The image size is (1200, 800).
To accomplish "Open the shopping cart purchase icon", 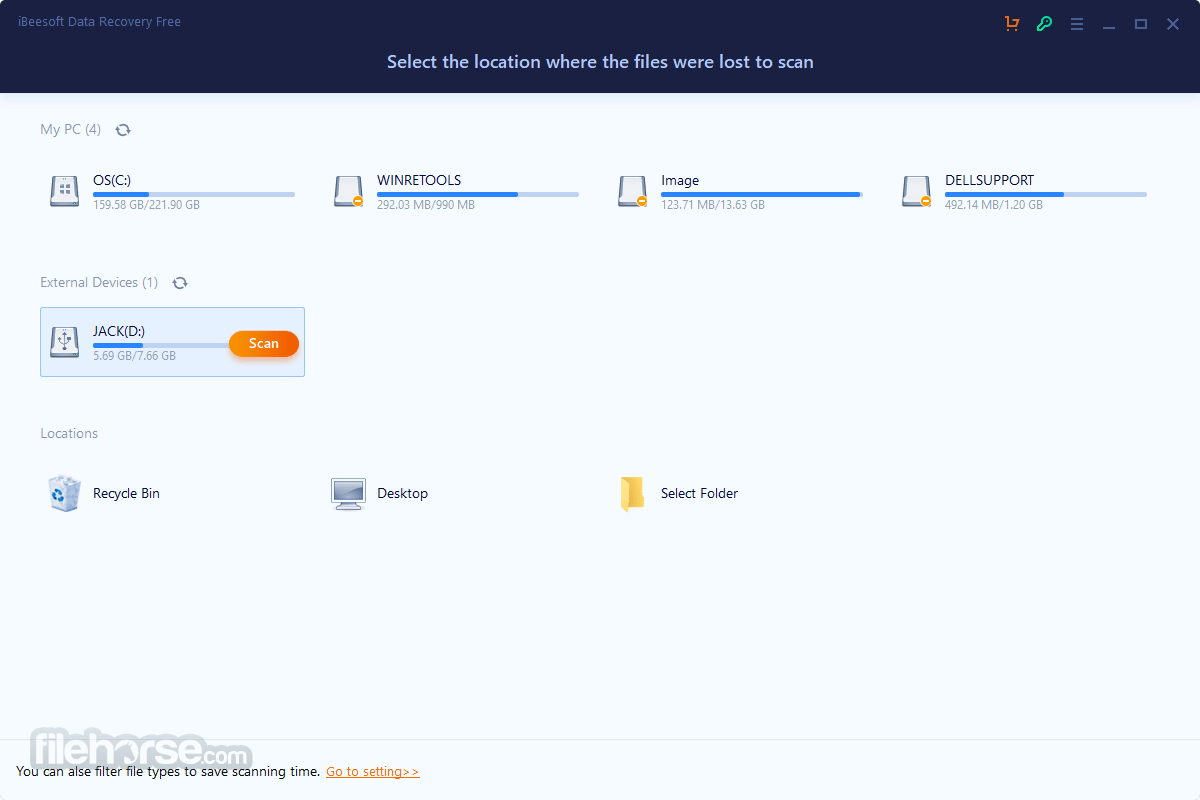I will [1012, 23].
